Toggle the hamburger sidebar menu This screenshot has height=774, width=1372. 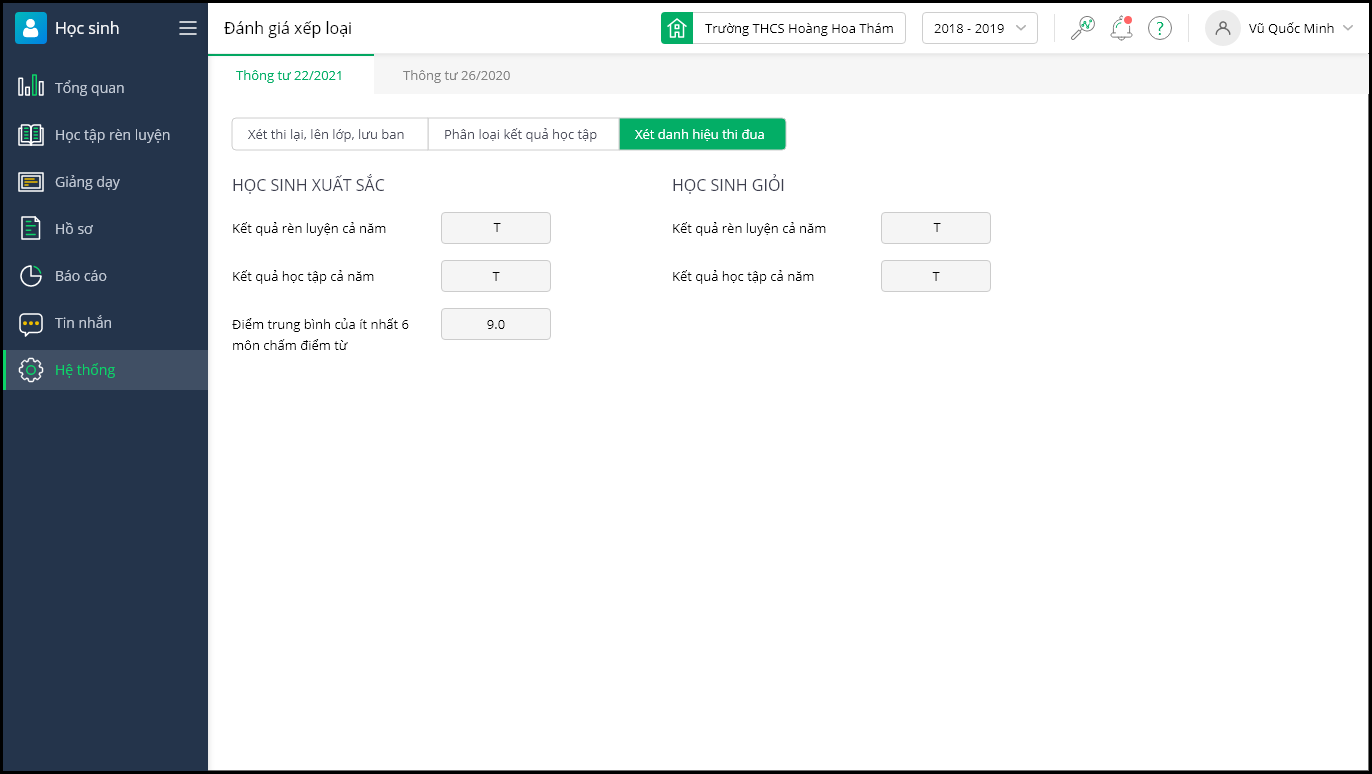tap(188, 28)
